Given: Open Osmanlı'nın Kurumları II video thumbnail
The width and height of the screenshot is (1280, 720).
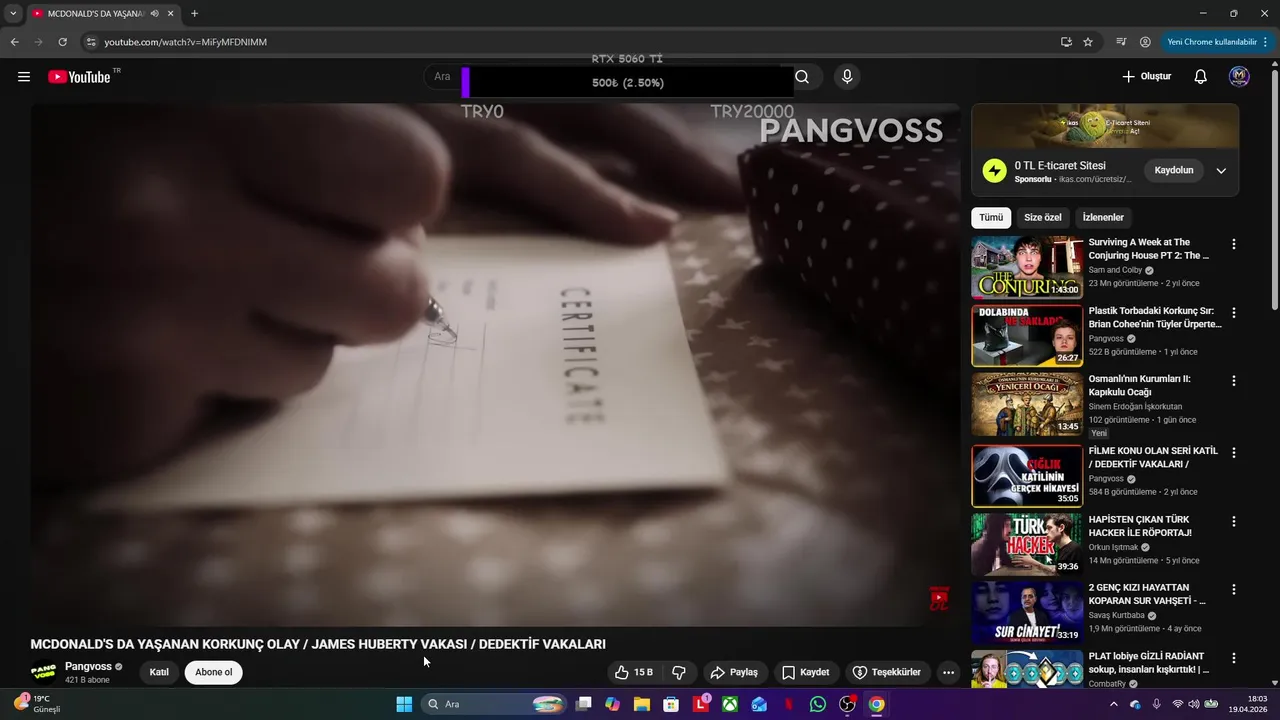Looking at the screenshot, I should point(1027,404).
